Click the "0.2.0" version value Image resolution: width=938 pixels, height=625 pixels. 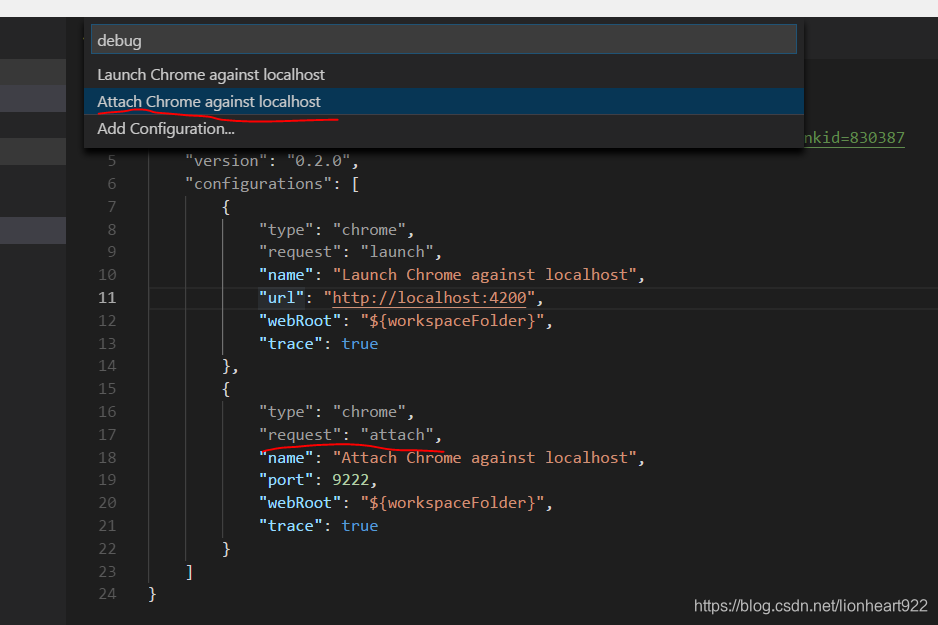tap(318, 161)
